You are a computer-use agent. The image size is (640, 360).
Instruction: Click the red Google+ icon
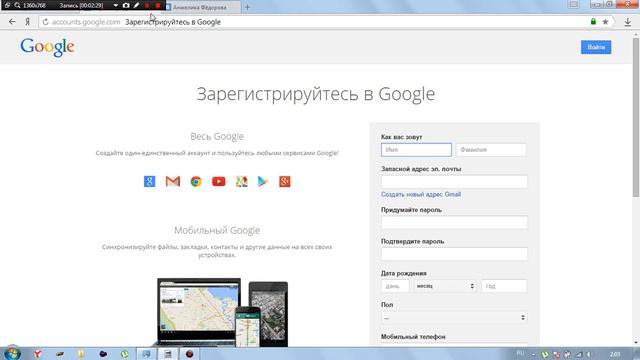(x=285, y=181)
